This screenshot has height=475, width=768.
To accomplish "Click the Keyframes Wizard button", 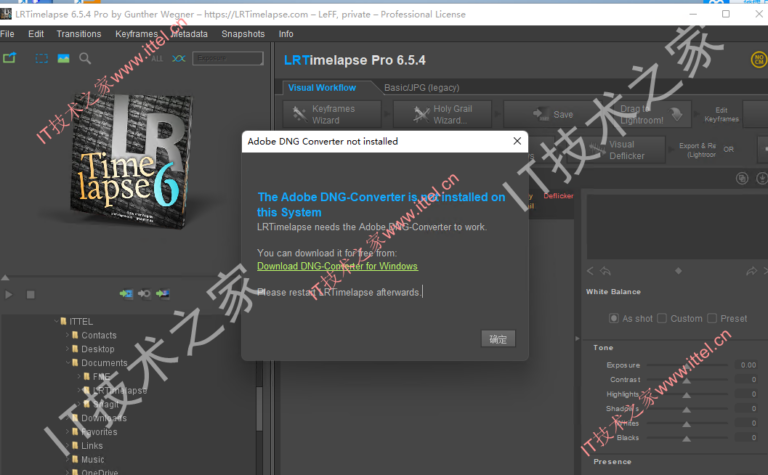I will pyautogui.click(x=333, y=114).
